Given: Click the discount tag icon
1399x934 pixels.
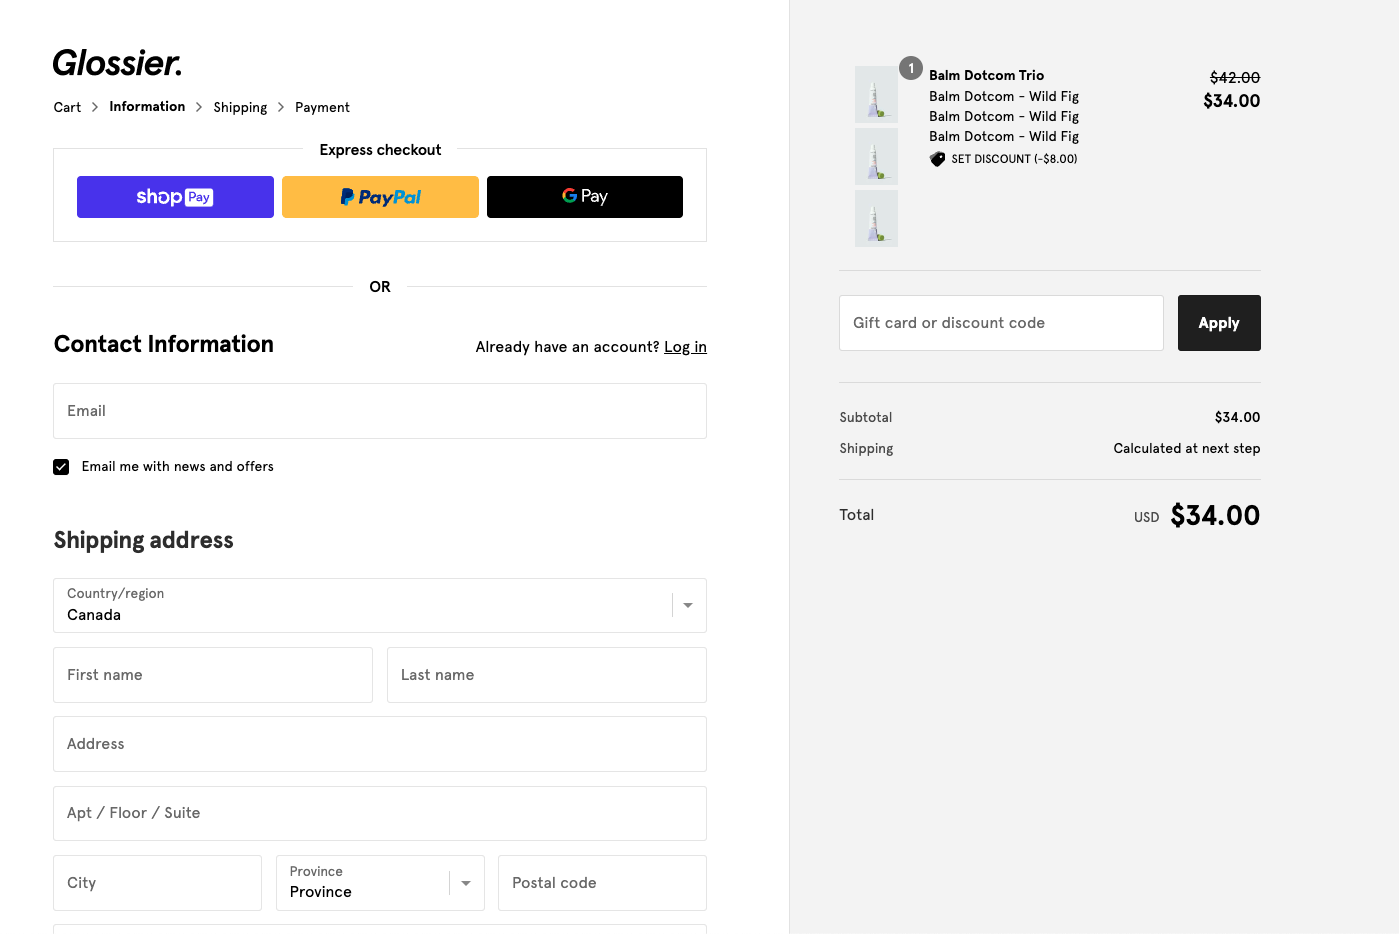Looking at the screenshot, I should point(937,159).
